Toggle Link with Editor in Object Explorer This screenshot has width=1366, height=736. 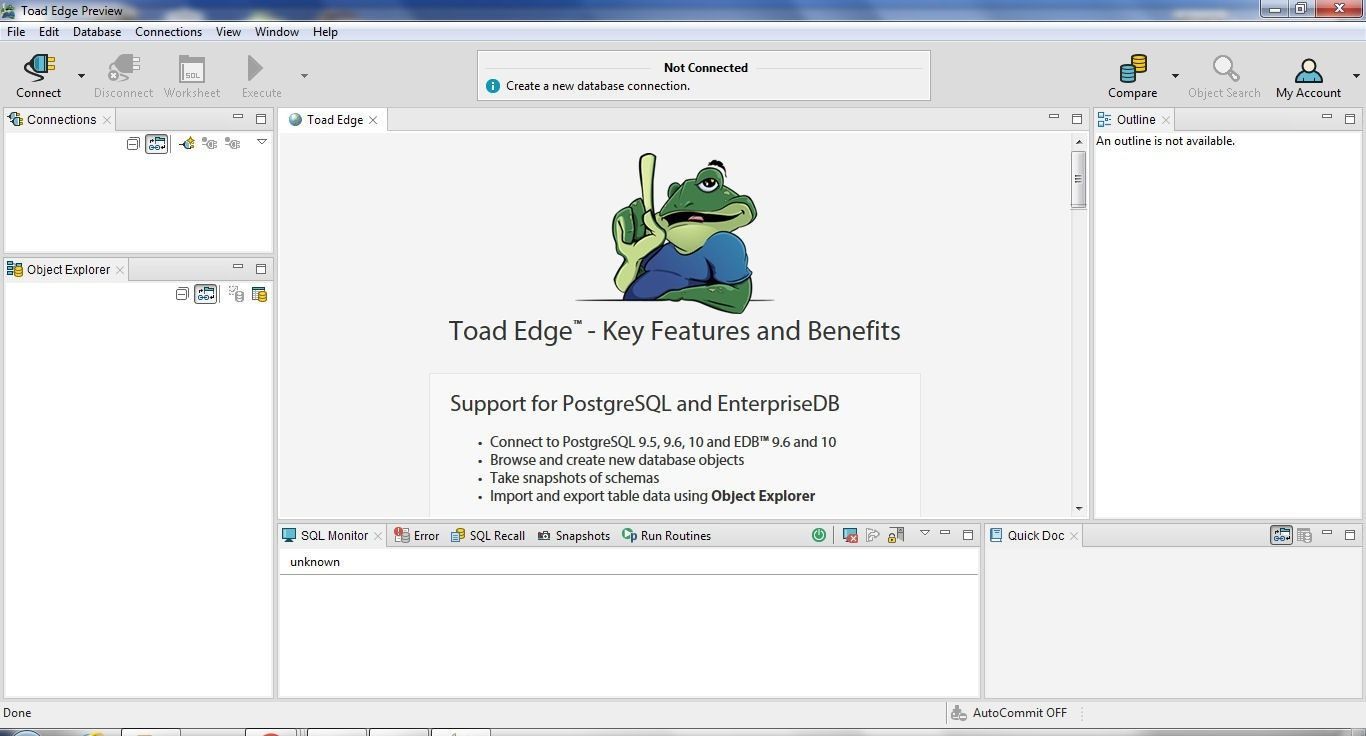[205, 294]
